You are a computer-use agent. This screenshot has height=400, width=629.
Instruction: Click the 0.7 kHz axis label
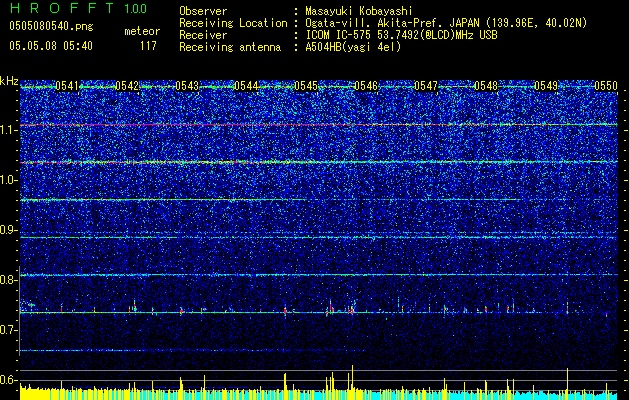click(9, 330)
